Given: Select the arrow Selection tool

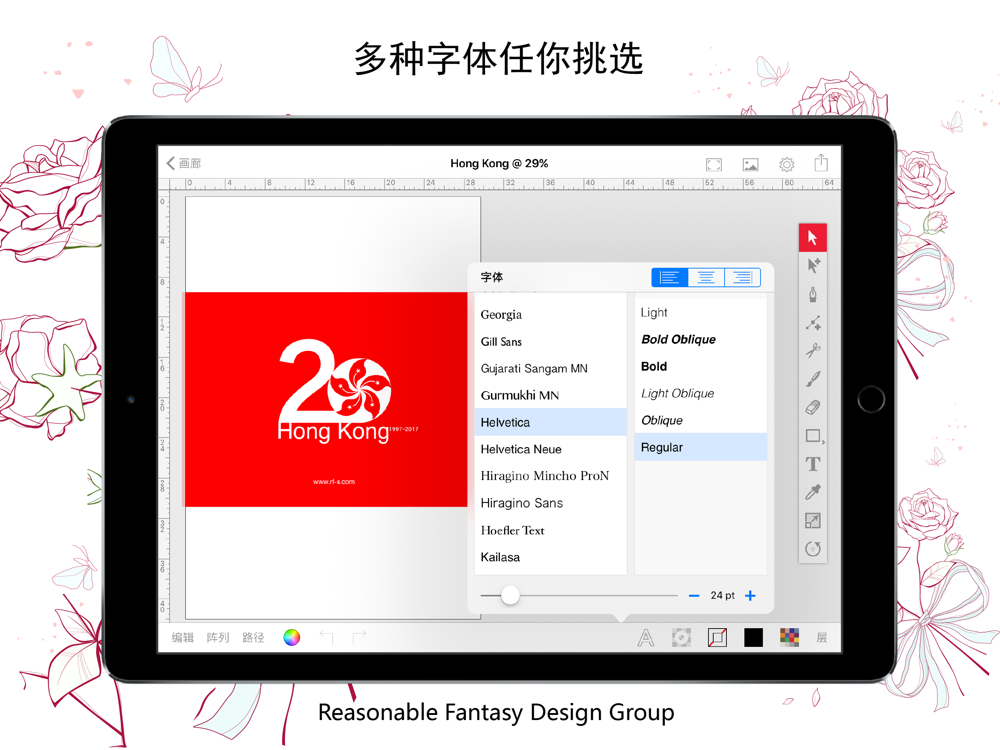Looking at the screenshot, I should [x=812, y=238].
